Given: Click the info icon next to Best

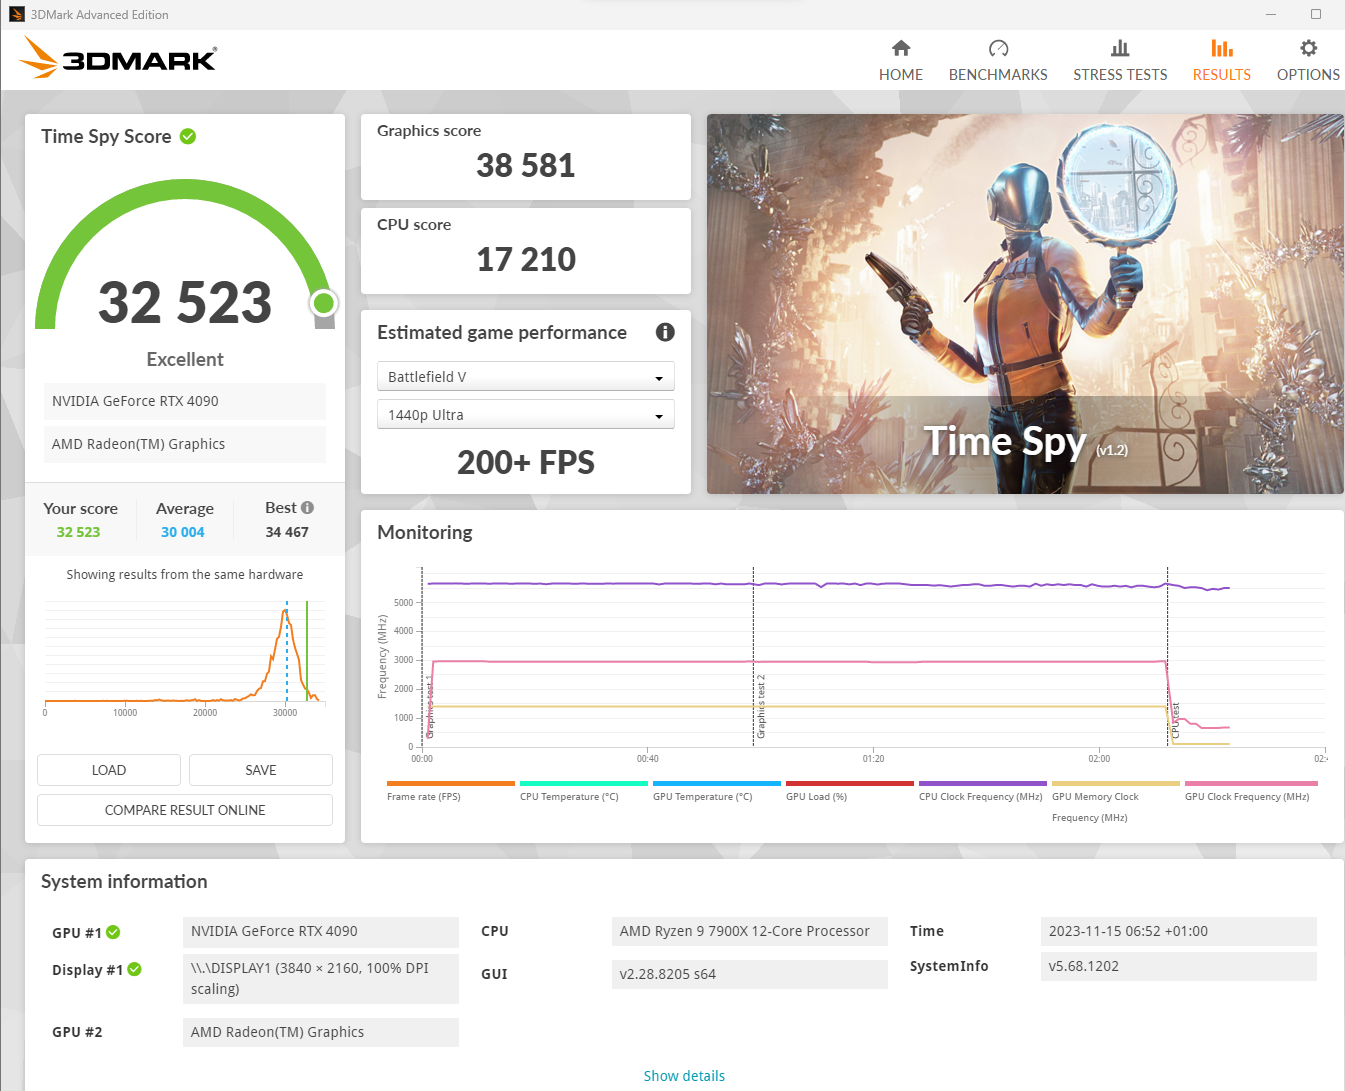Looking at the screenshot, I should tap(307, 507).
